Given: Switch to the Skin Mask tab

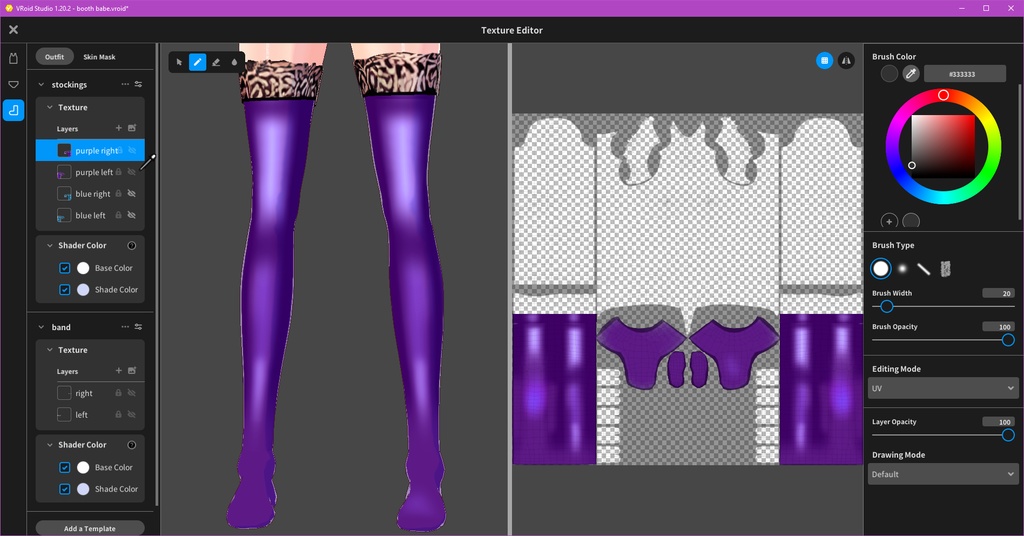Looking at the screenshot, I should point(99,57).
